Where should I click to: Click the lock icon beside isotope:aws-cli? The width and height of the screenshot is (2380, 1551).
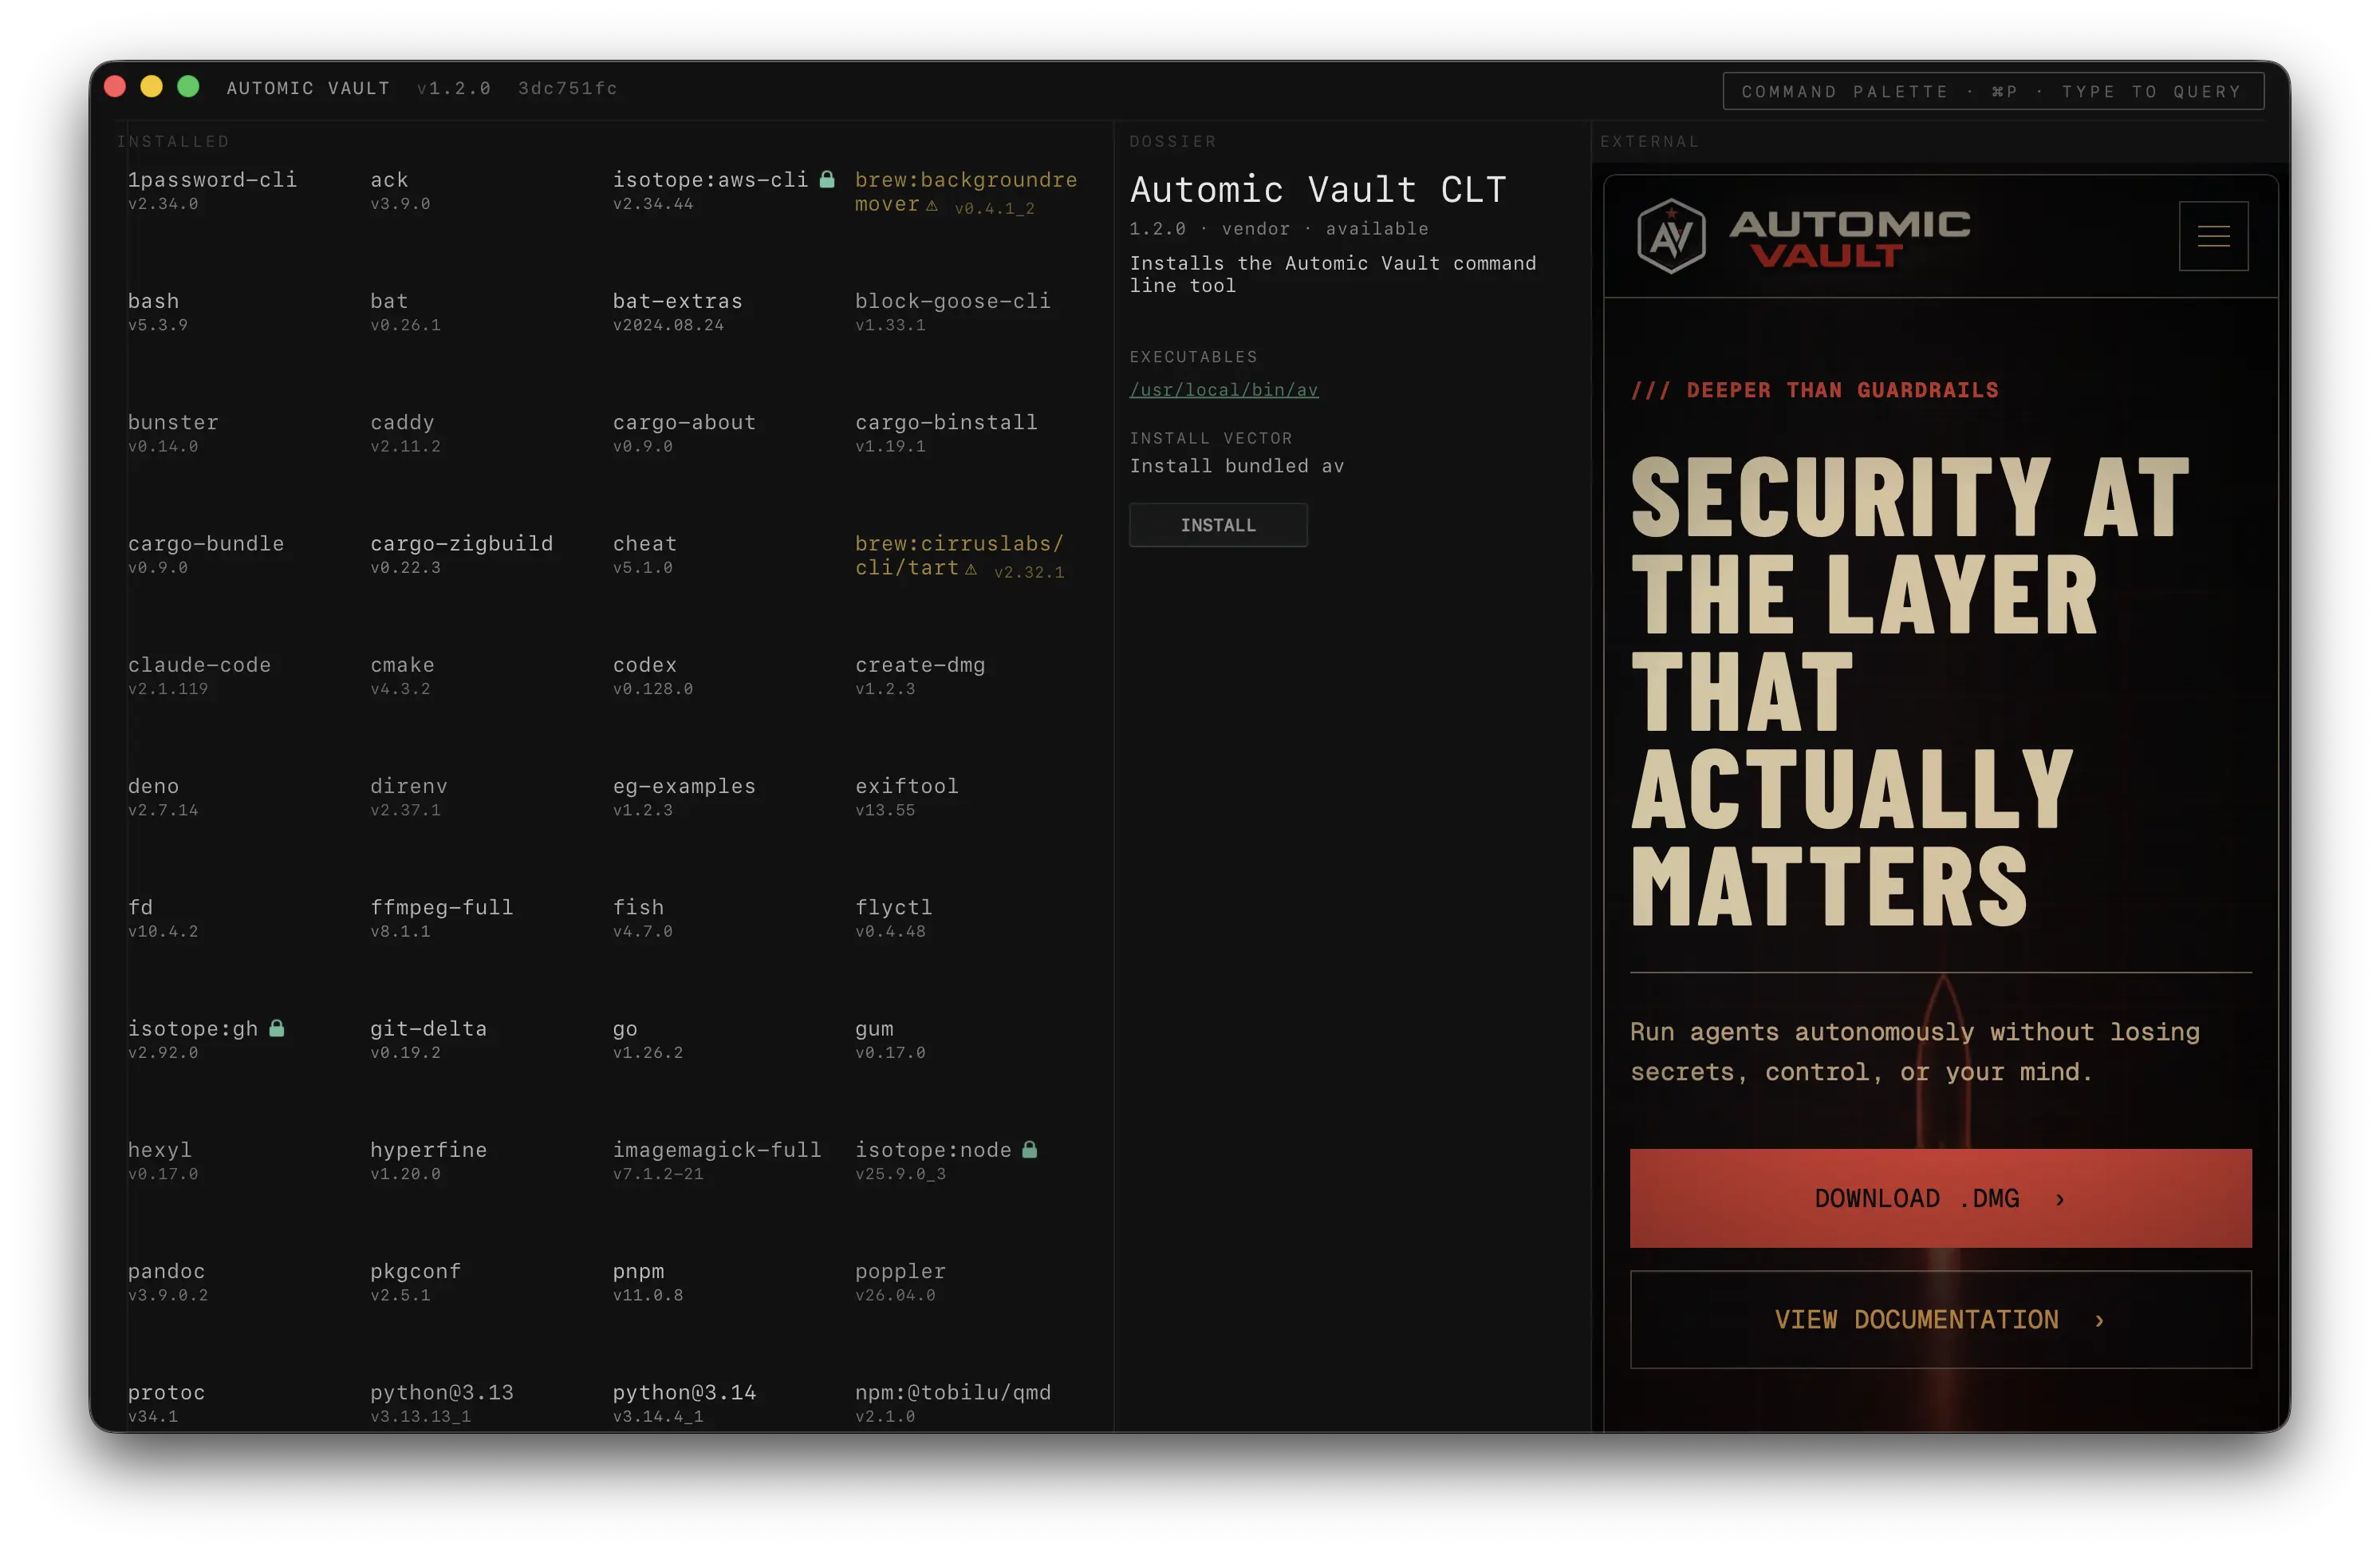[x=827, y=179]
